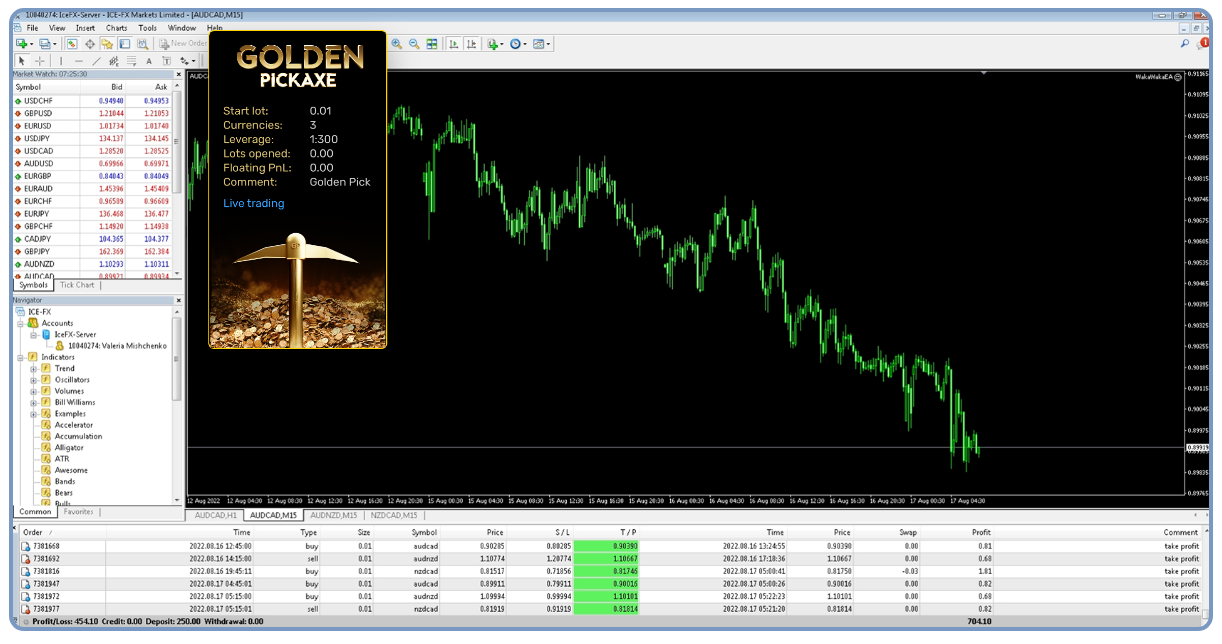The width and height of the screenshot is (1222, 644).
Task: Close the Navigator panel
Action: pyautogui.click(x=179, y=300)
